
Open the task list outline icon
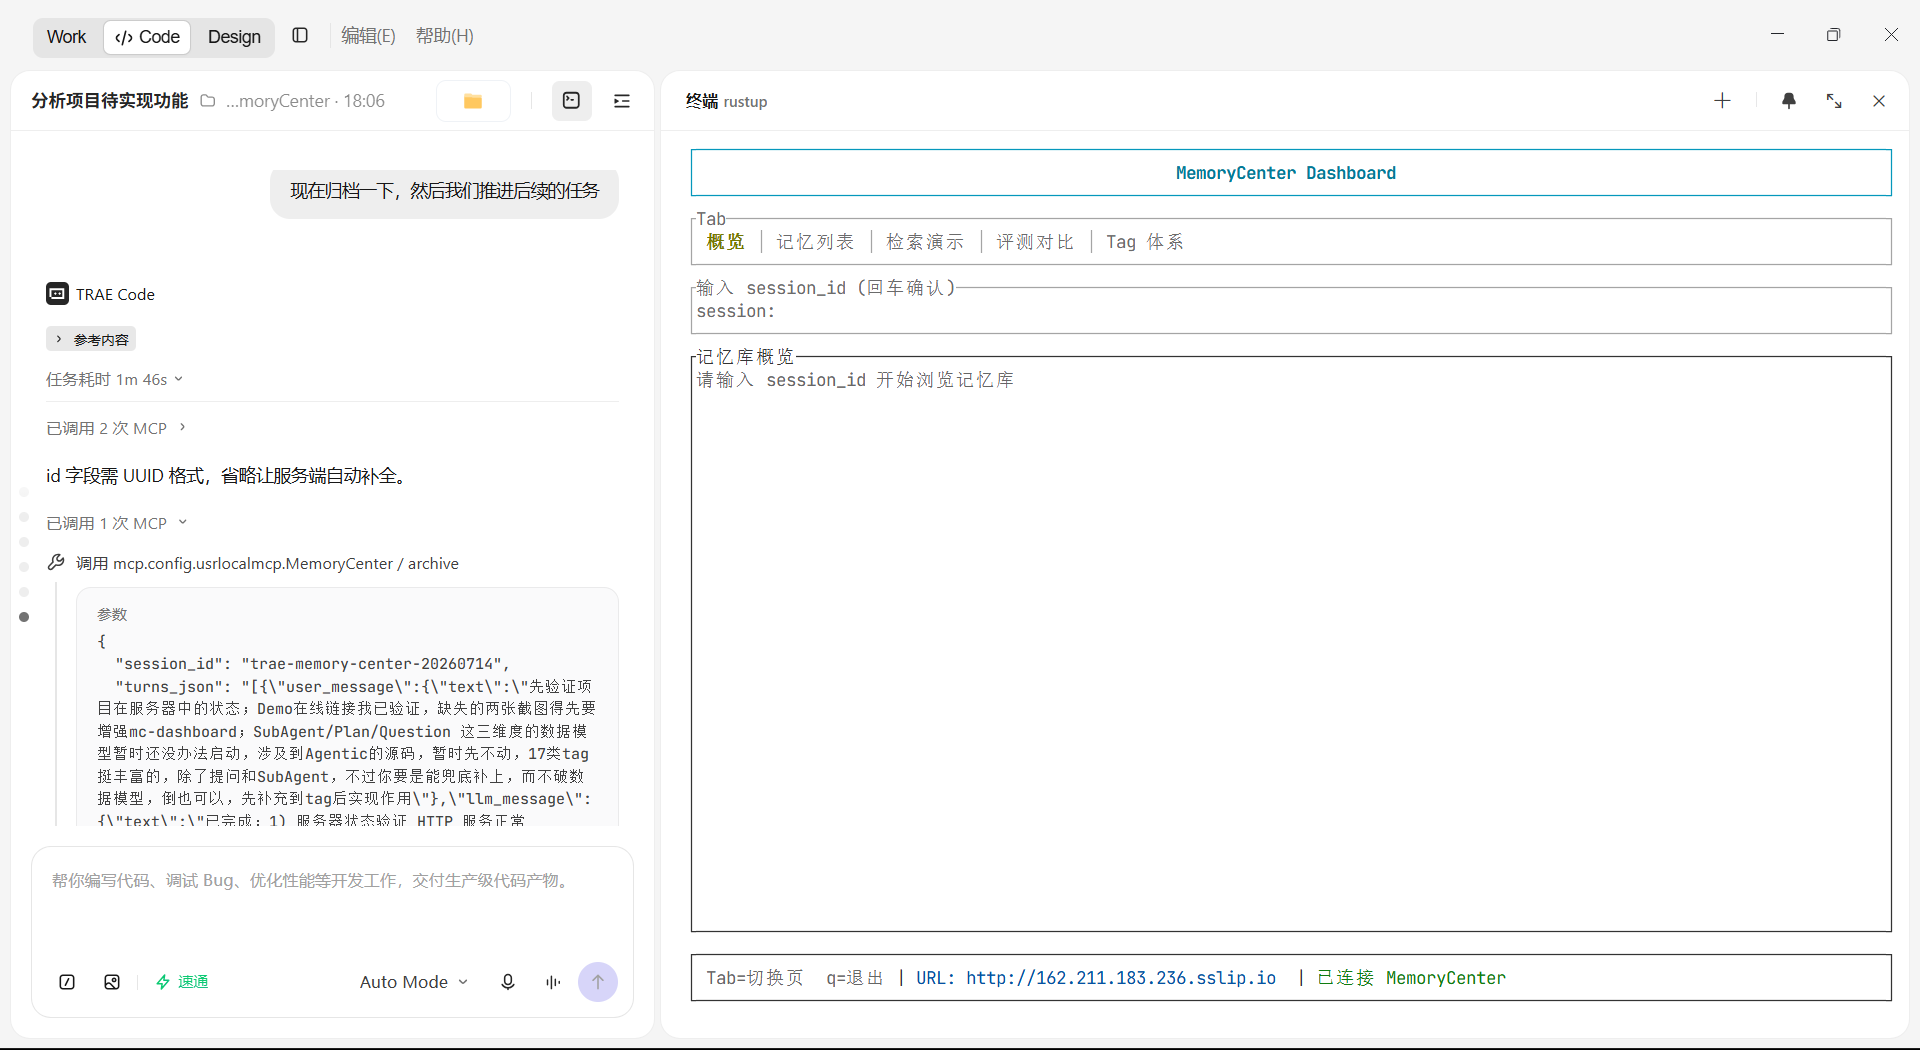point(622,101)
